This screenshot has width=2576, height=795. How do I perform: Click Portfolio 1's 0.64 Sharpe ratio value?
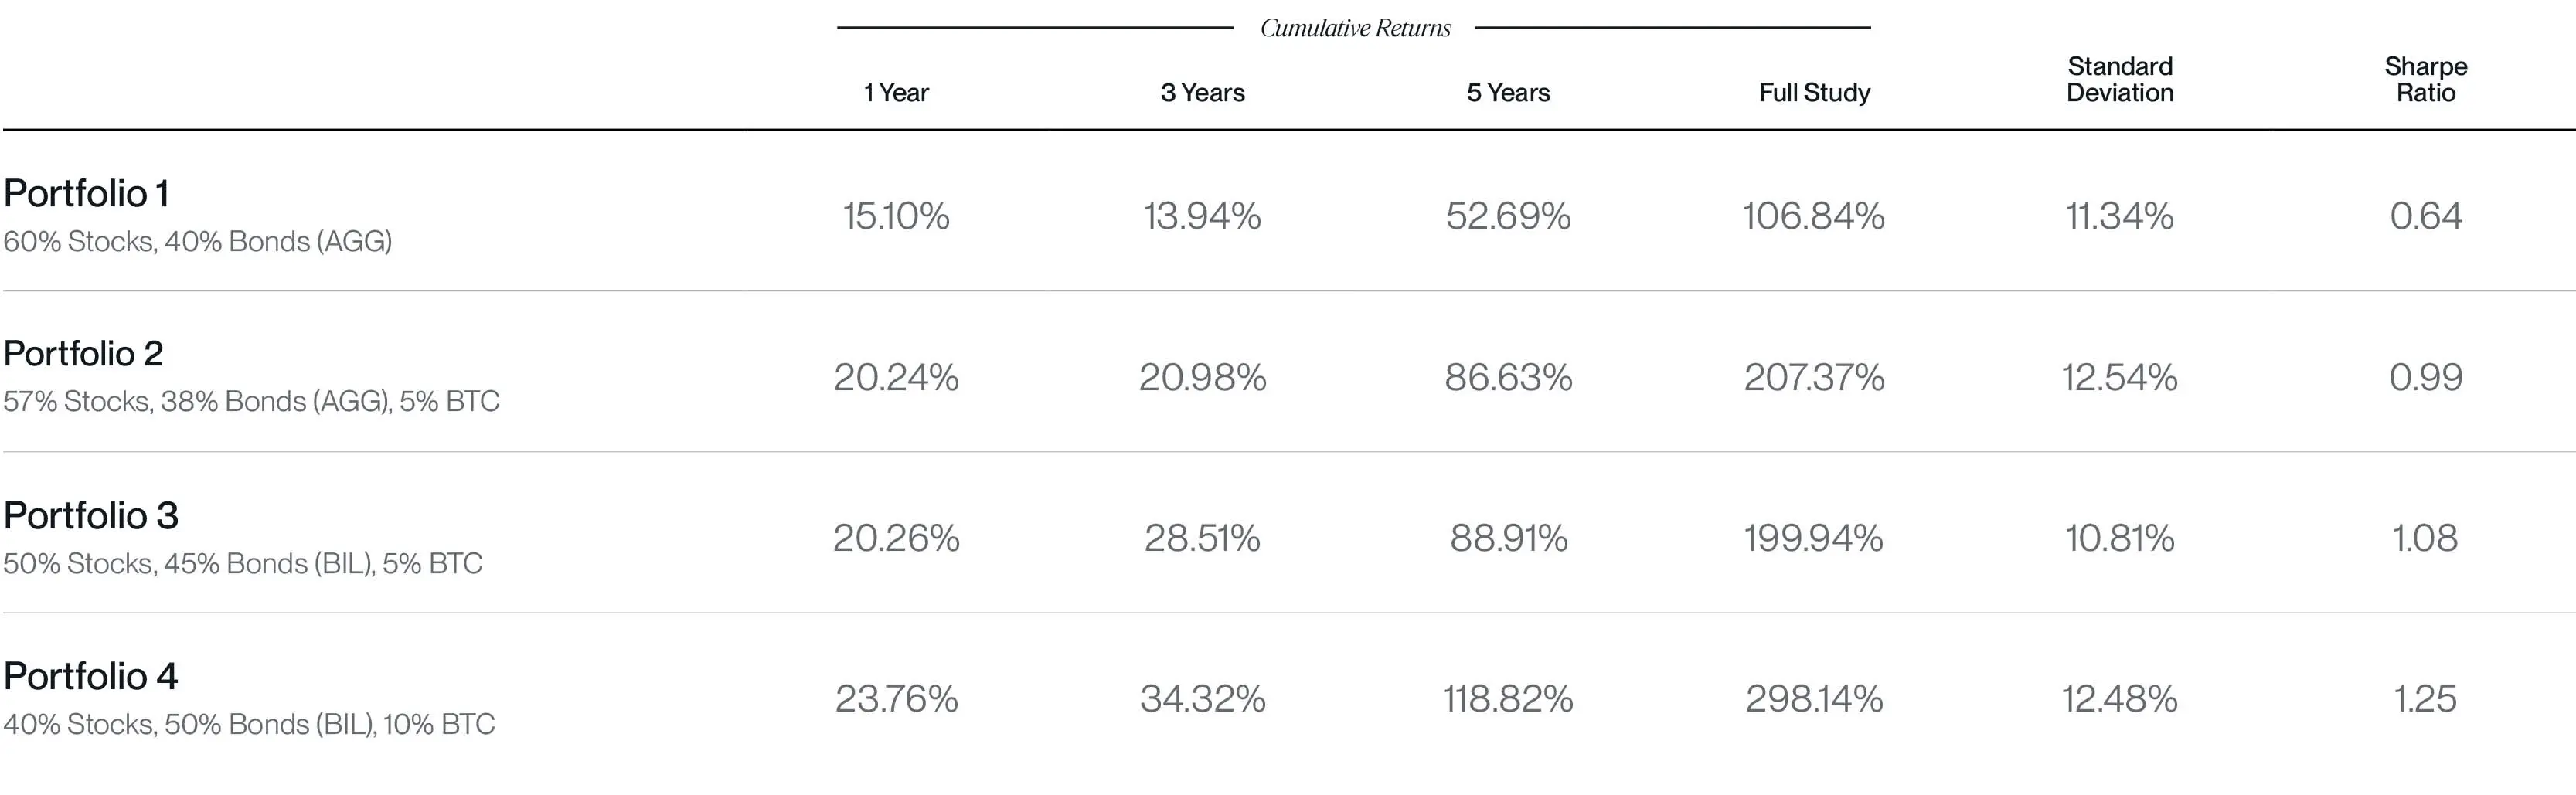tap(2425, 216)
